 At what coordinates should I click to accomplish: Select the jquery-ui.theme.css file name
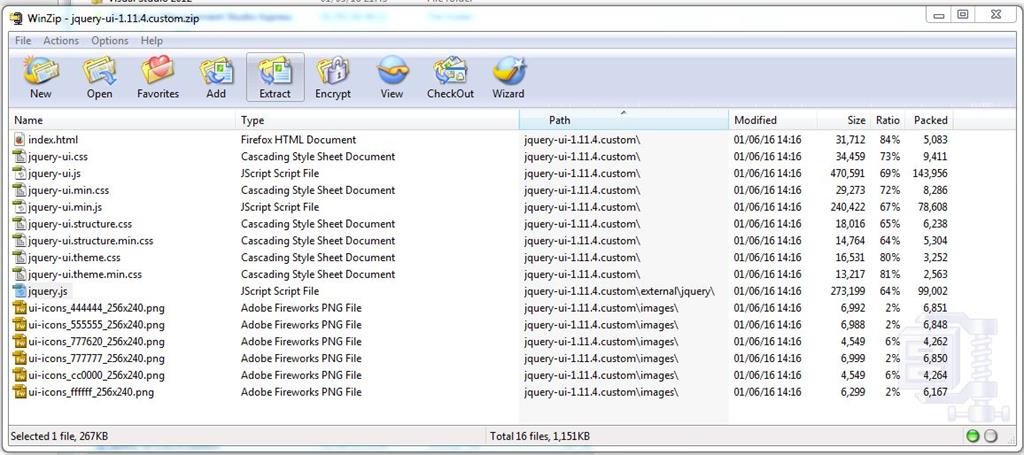[74, 257]
